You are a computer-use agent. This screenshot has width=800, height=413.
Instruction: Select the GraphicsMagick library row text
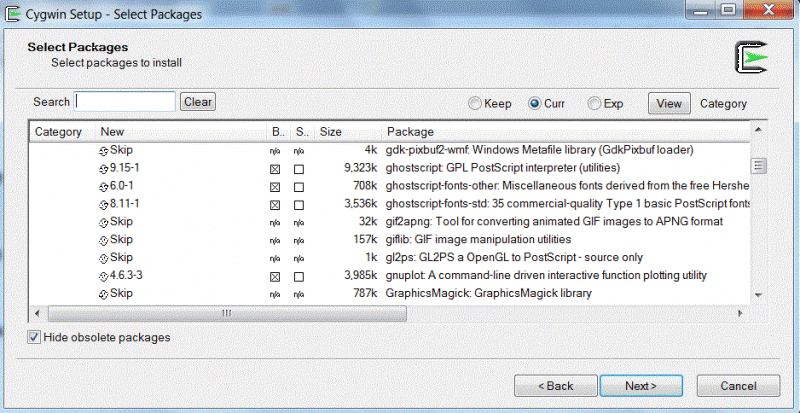point(488,294)
